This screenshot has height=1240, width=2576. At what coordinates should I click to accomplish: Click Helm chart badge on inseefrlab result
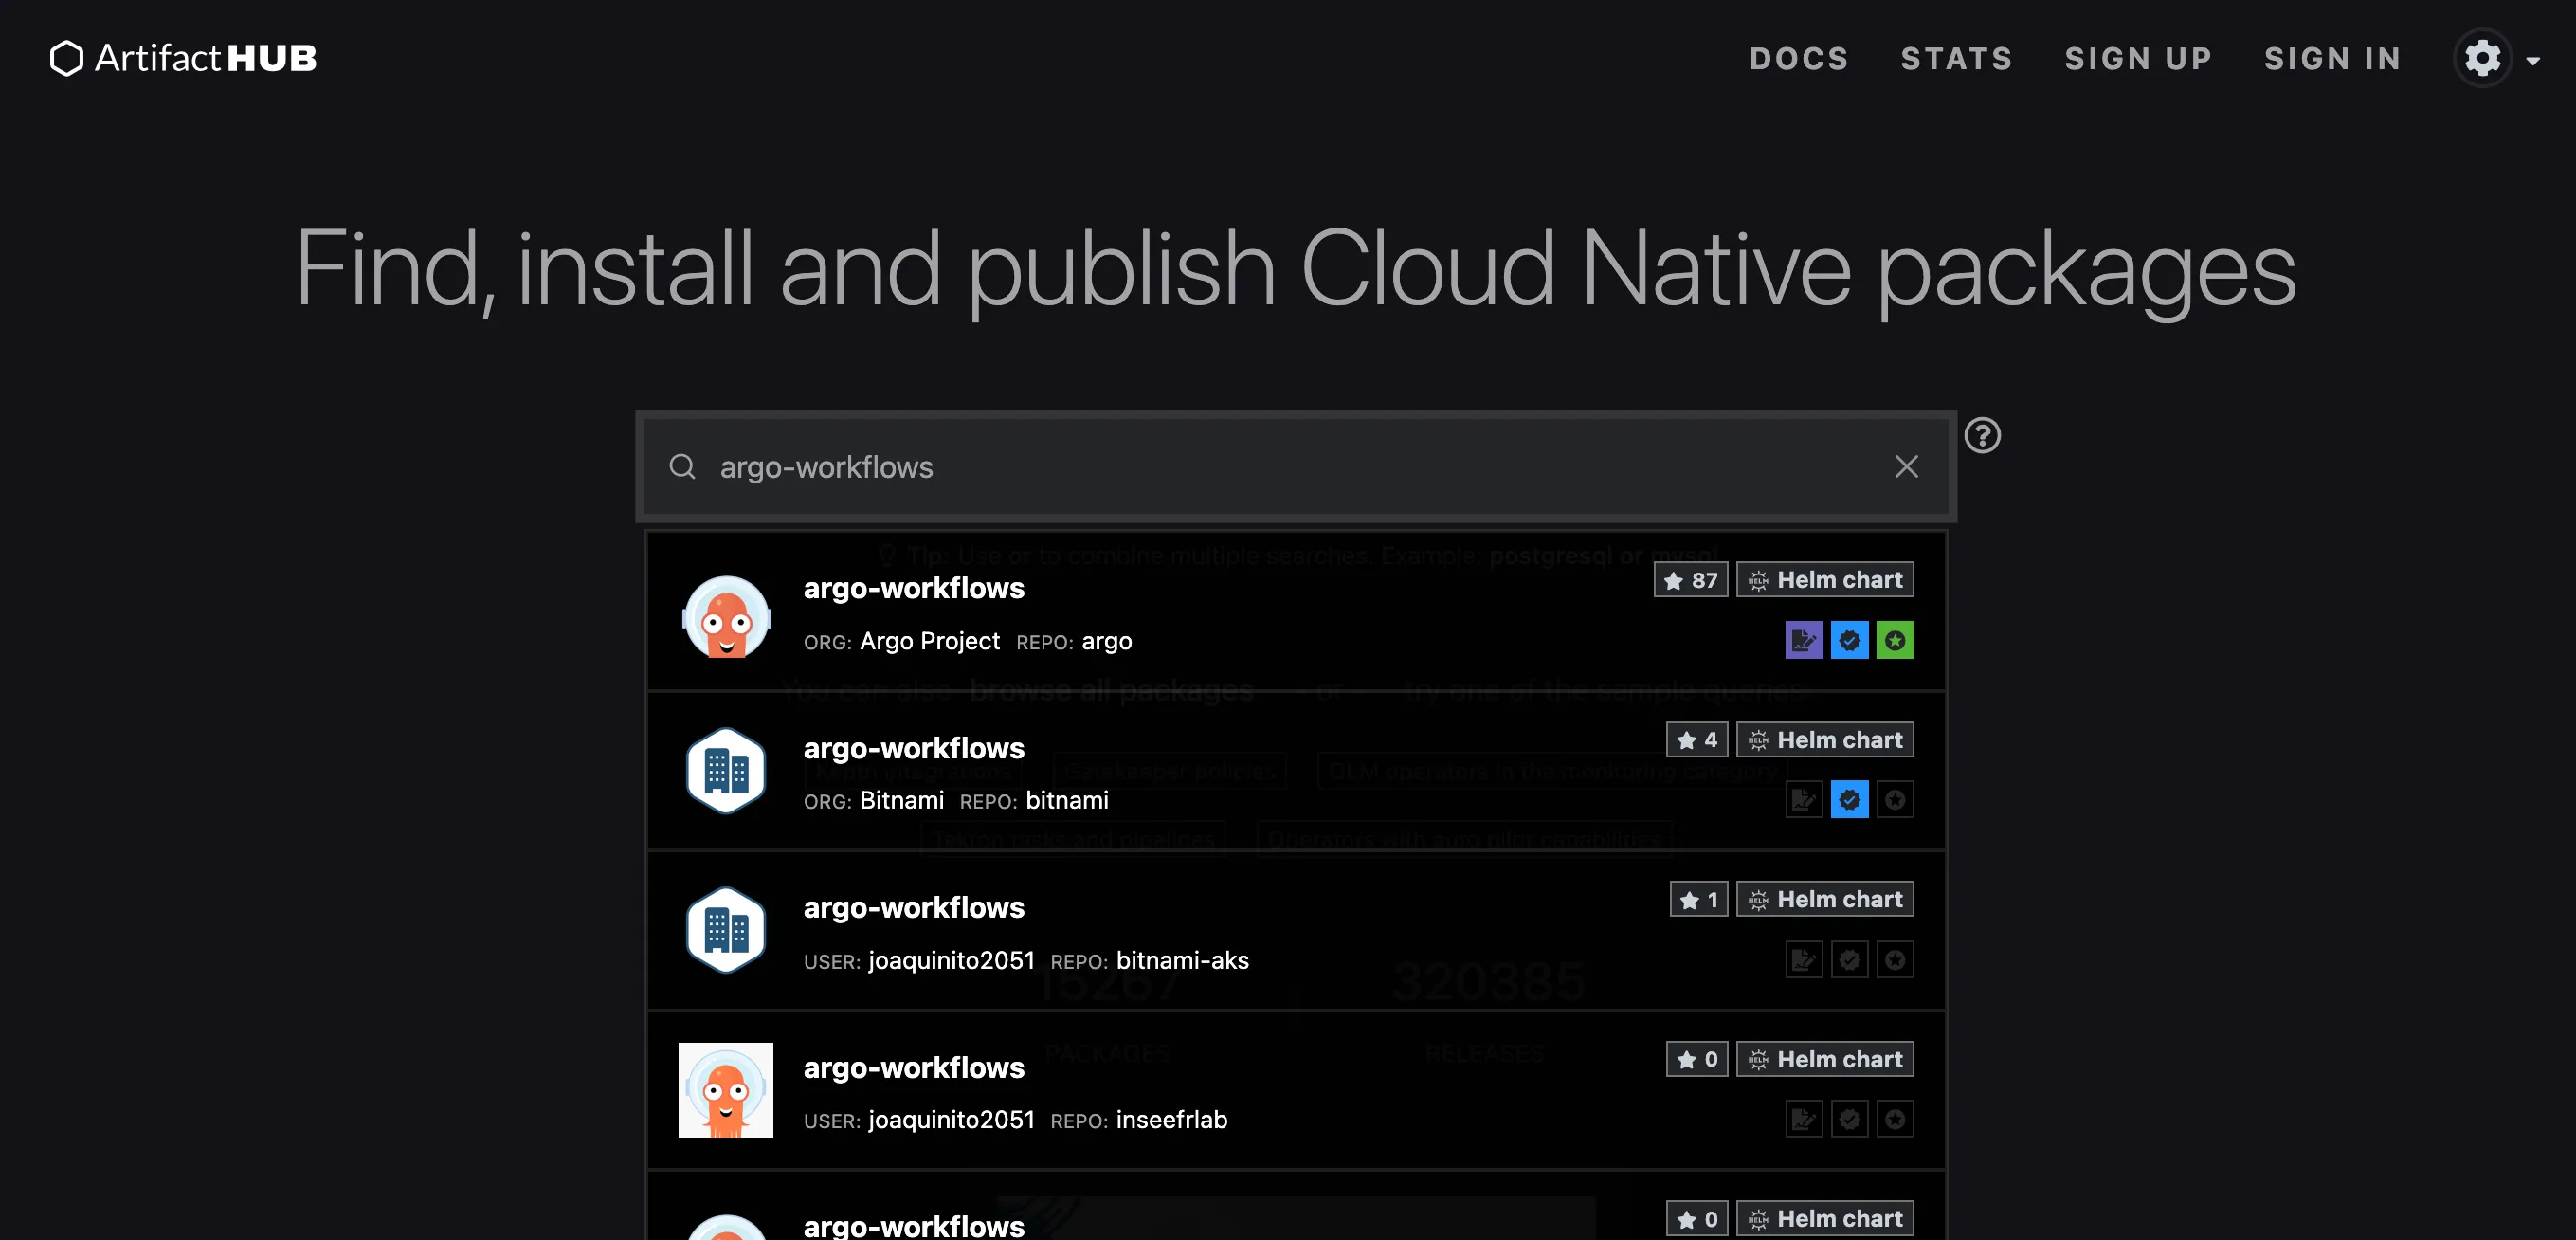coord(1824,1059)
